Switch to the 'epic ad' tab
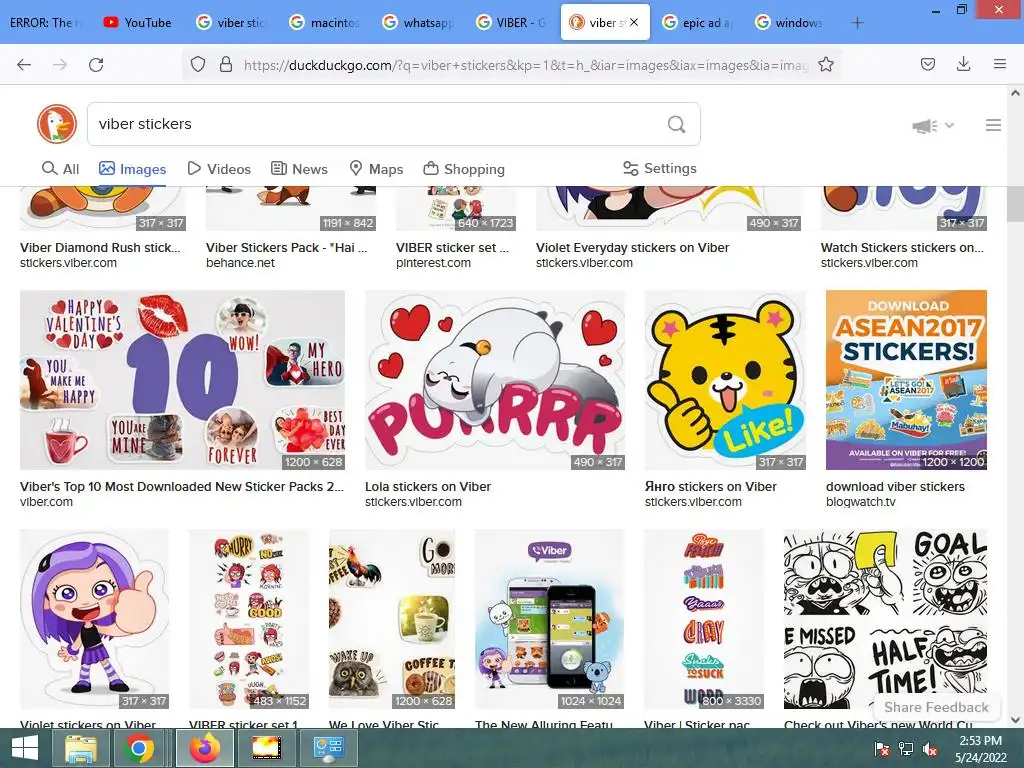Image resolution: width=1024 pixels, height=768 pixels. tap(697, 22)
